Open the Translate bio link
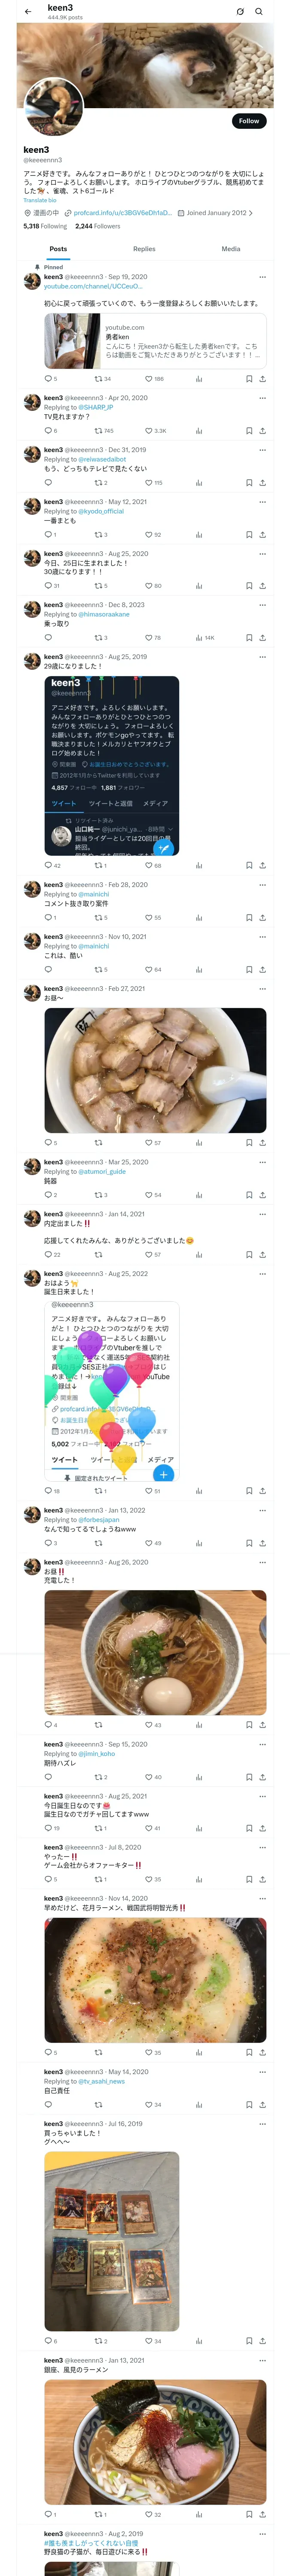Screen dimensions: 290x2576 [x=40, y=200]
